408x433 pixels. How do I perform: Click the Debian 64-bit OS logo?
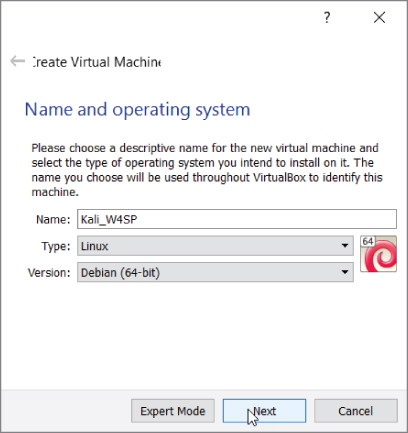point(378,254)
